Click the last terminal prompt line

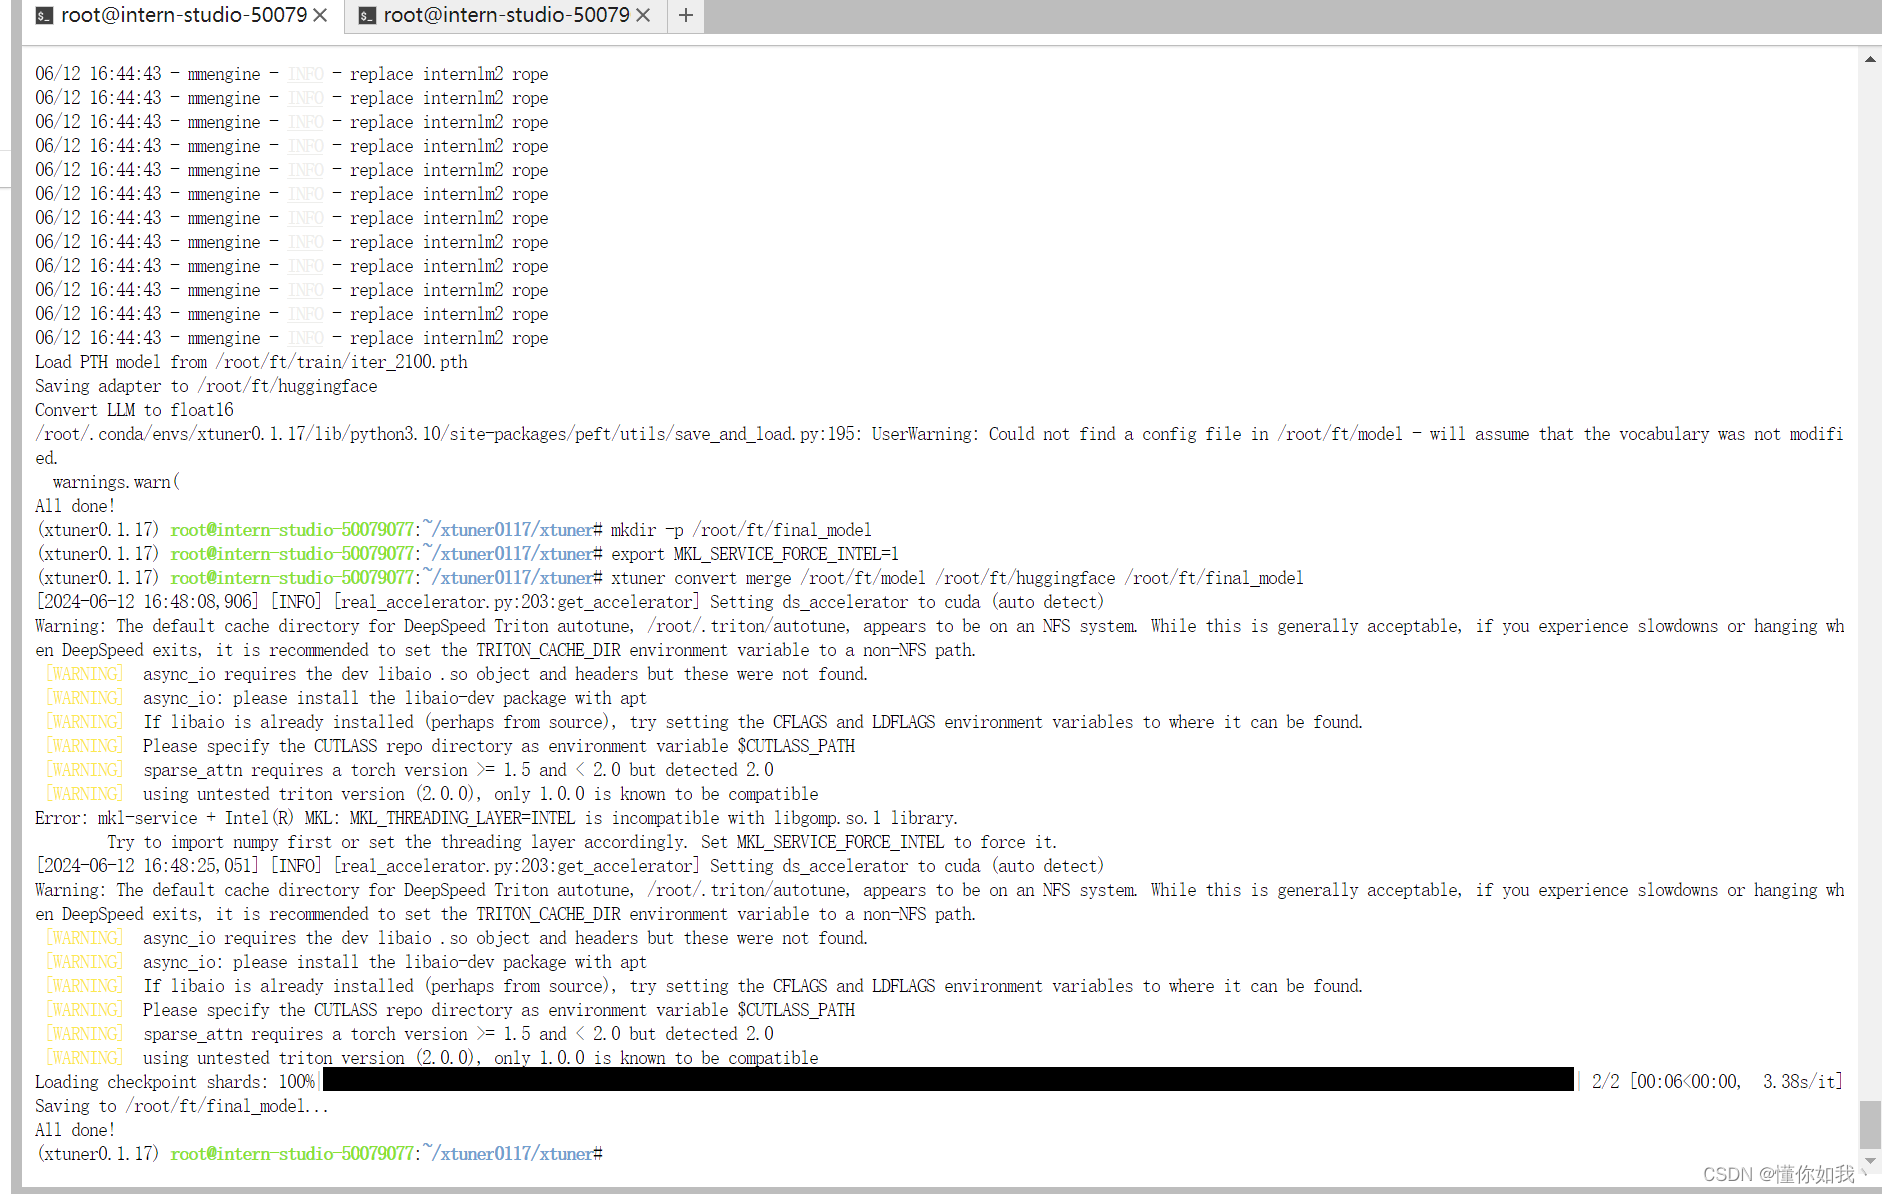(x=320, y=1154)
